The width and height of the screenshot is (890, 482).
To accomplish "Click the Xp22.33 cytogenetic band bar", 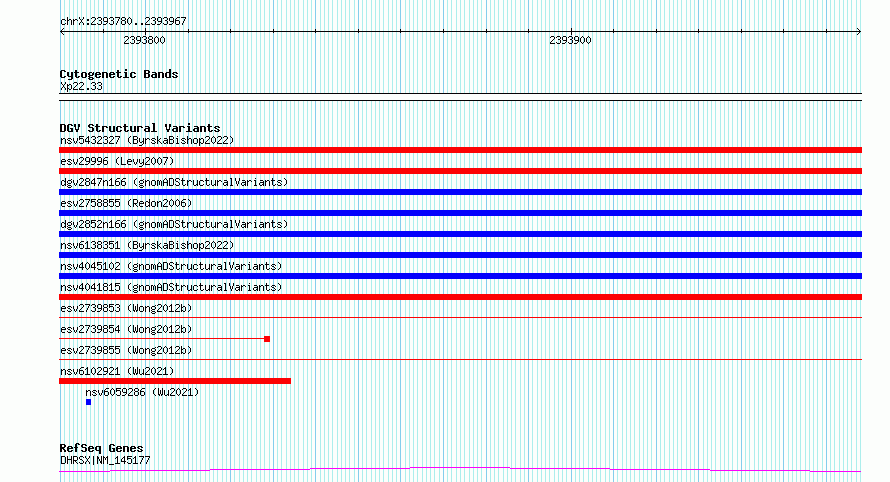I will 460,97.
